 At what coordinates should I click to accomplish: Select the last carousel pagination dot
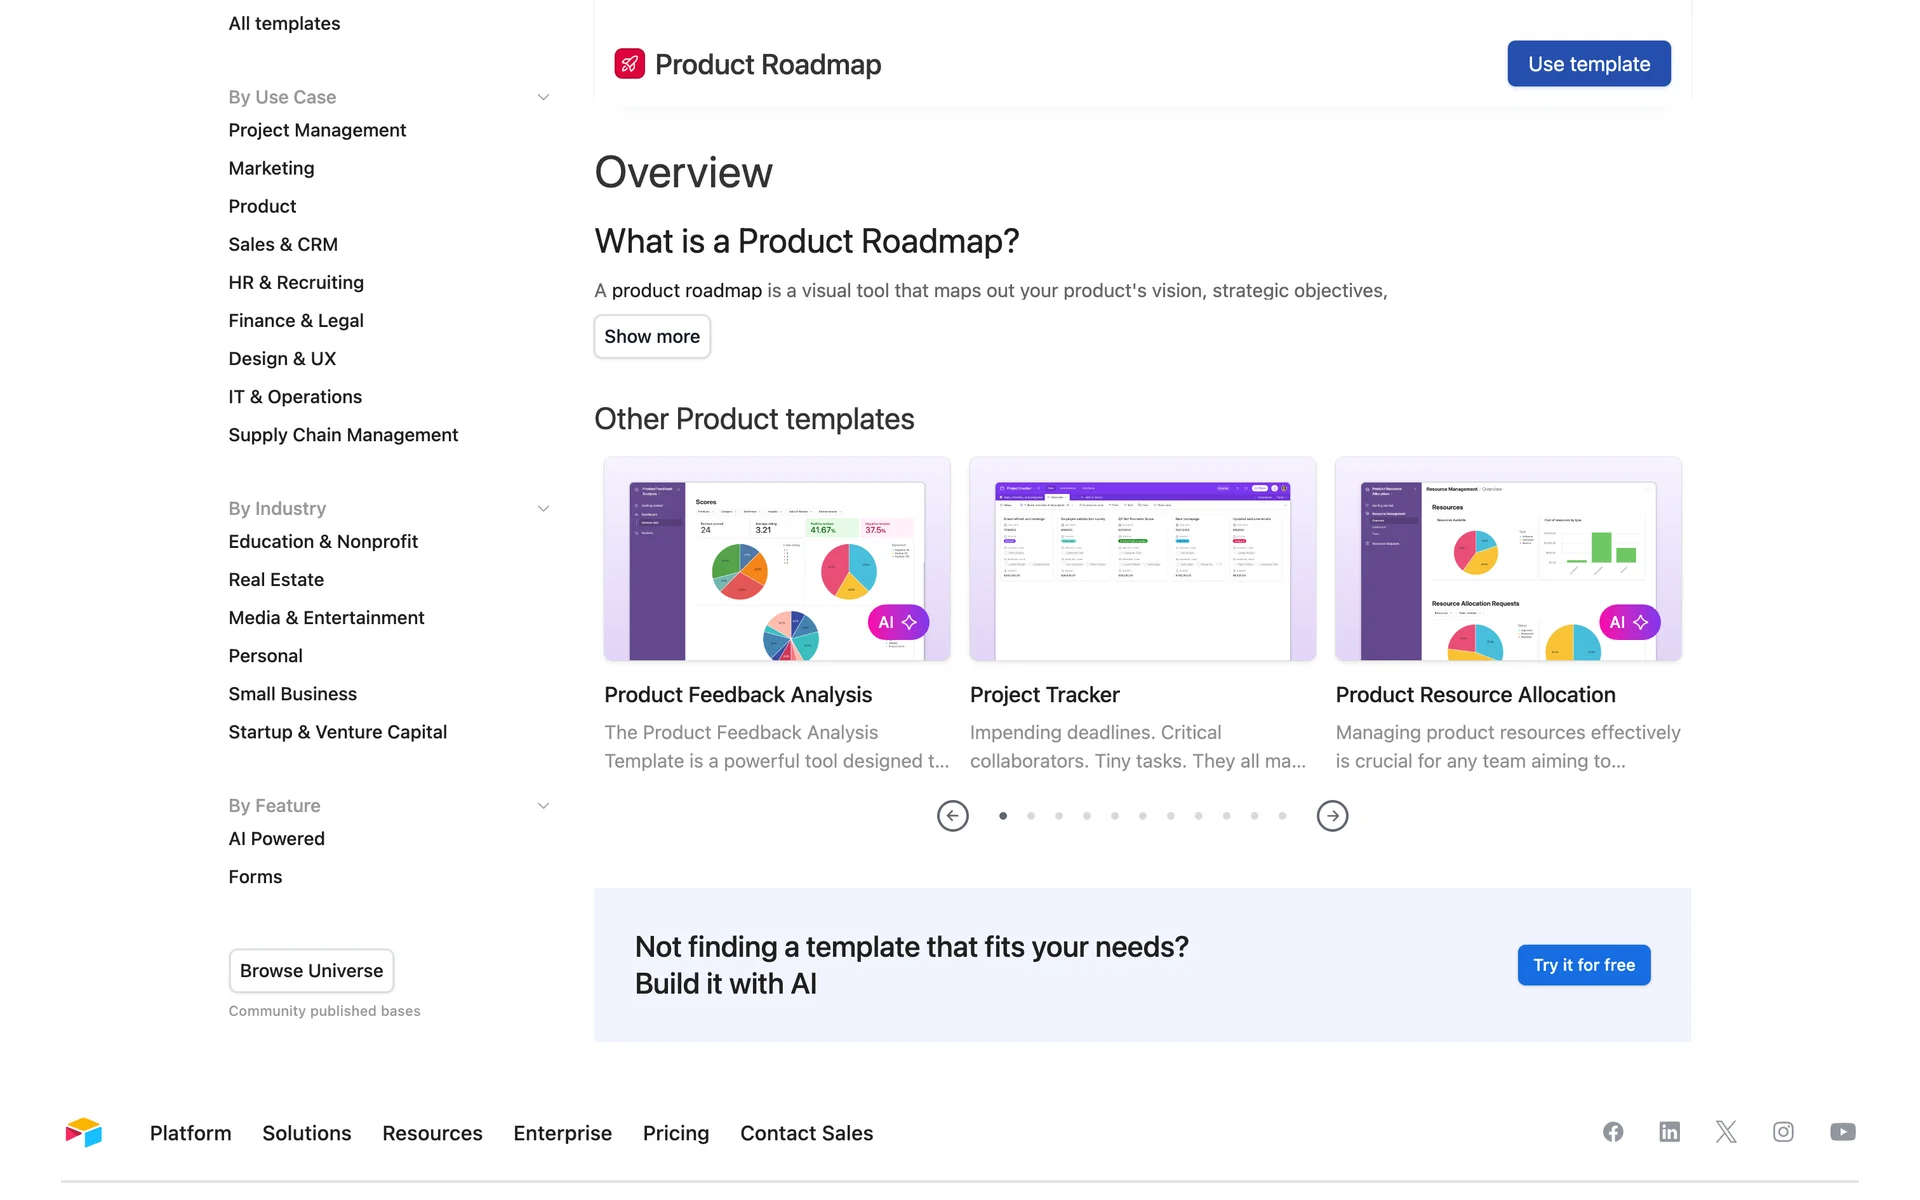1282,816
